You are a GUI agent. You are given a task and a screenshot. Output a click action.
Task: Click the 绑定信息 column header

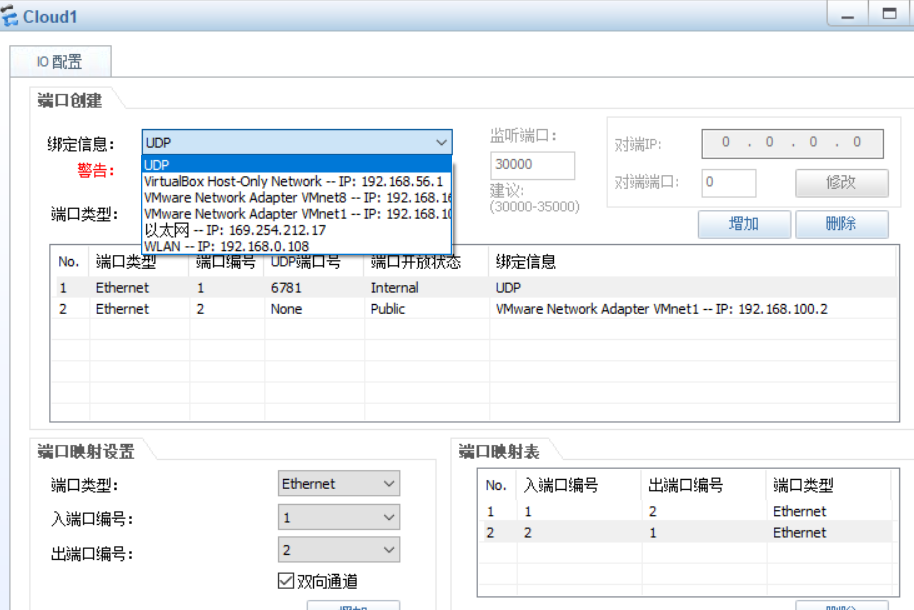point(692,261)
